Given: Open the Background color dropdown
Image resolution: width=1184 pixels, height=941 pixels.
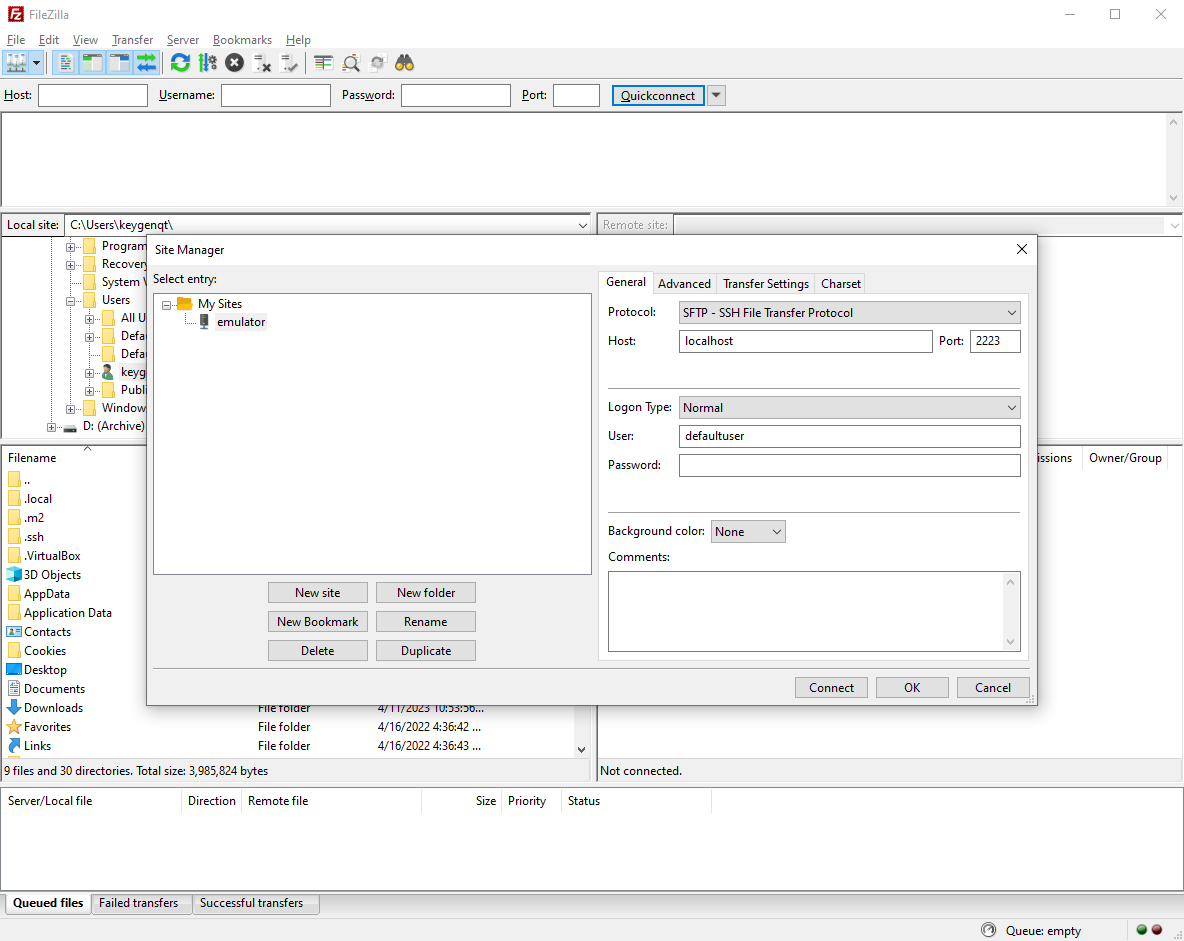Looking at the screenshot, I should 748,532.
